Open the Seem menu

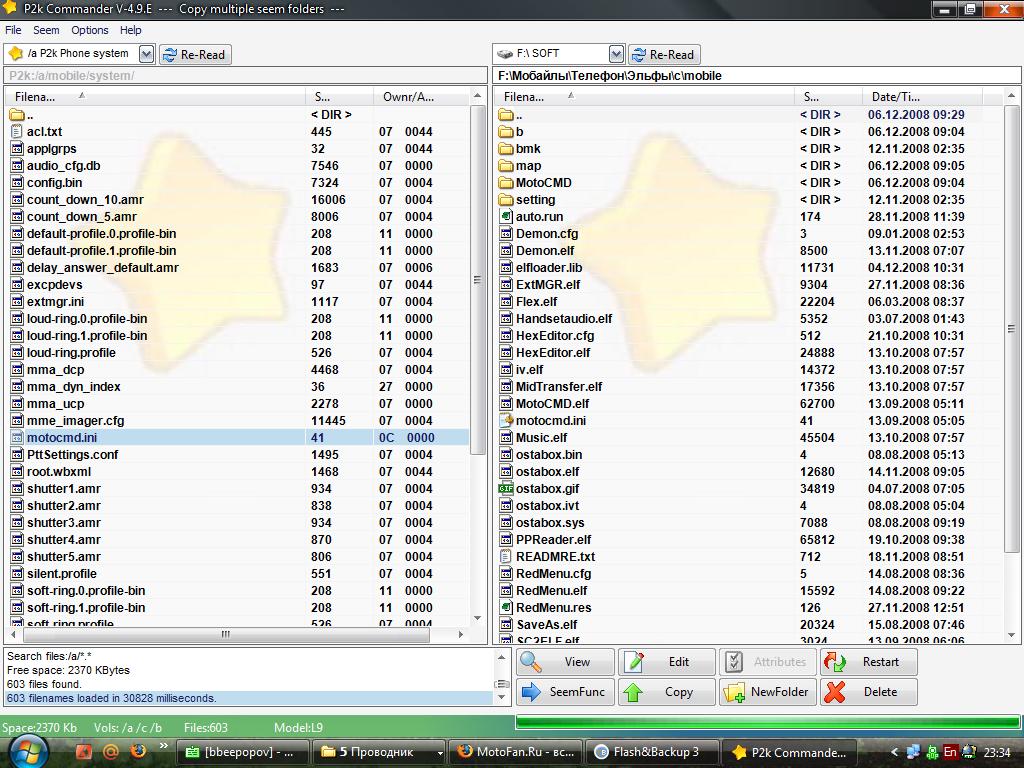pos(46,30)
